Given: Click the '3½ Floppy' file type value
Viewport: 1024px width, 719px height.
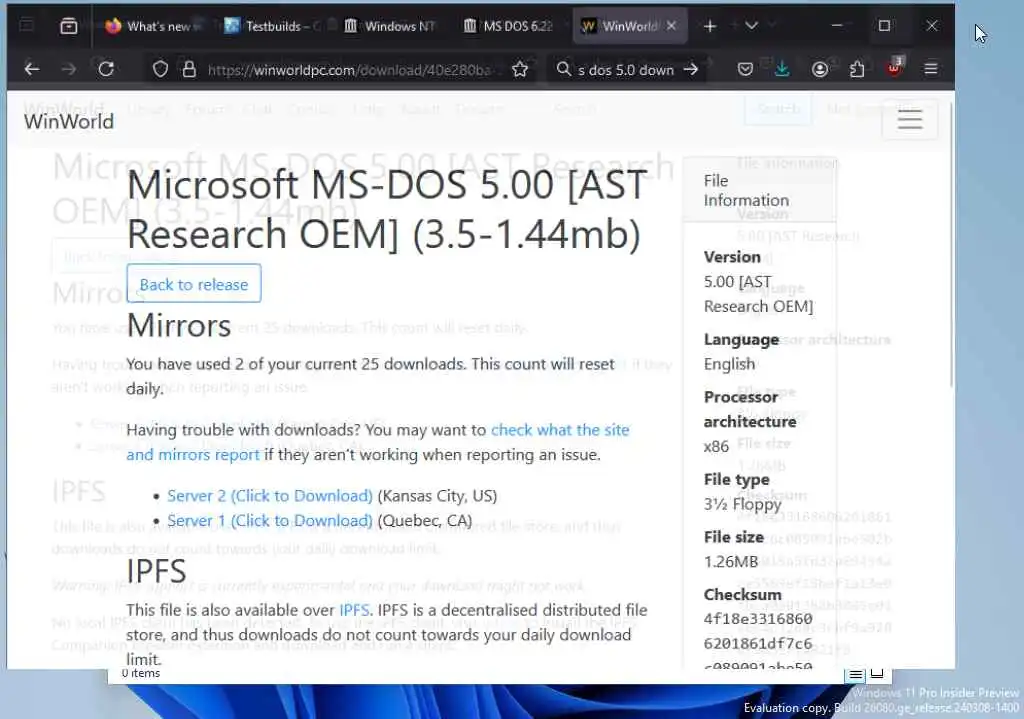Looking at the screenshot, I should click(x=742, y=504).
